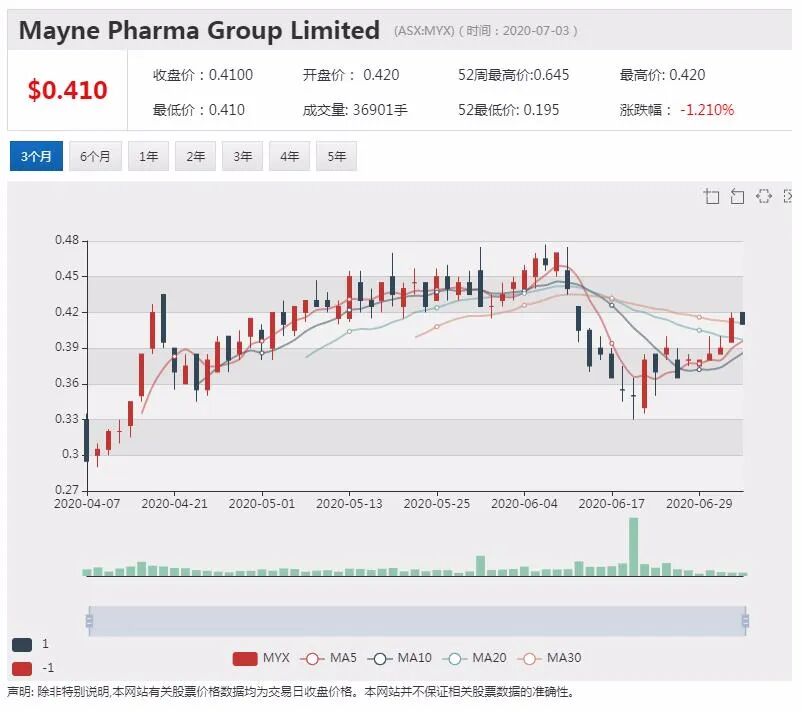Hide the MA10 moving average line
The image size is (802, 712).
pyautogui.click(x=399, y=658)
